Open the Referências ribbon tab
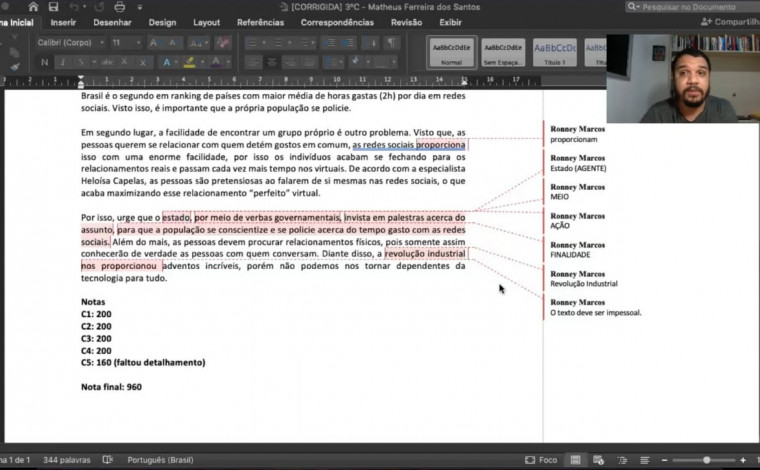The width and height of the screenshot is (760, 470). pyautogui.click(x=260, y=22)
